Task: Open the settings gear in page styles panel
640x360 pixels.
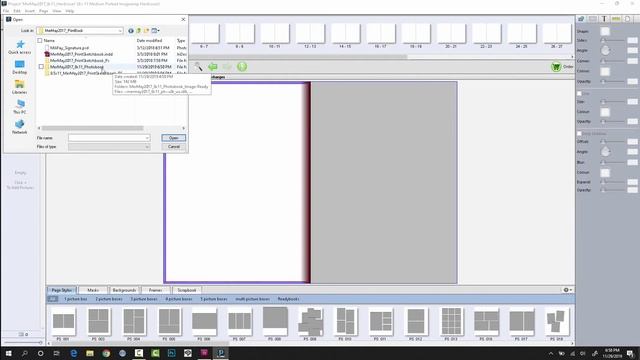Action: pos(567,290)
